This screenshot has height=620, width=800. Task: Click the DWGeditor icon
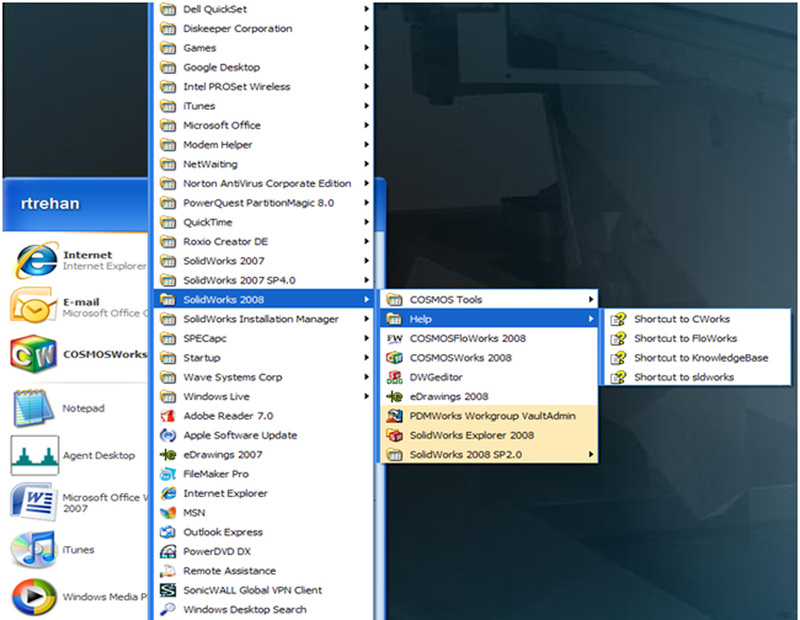394,377
